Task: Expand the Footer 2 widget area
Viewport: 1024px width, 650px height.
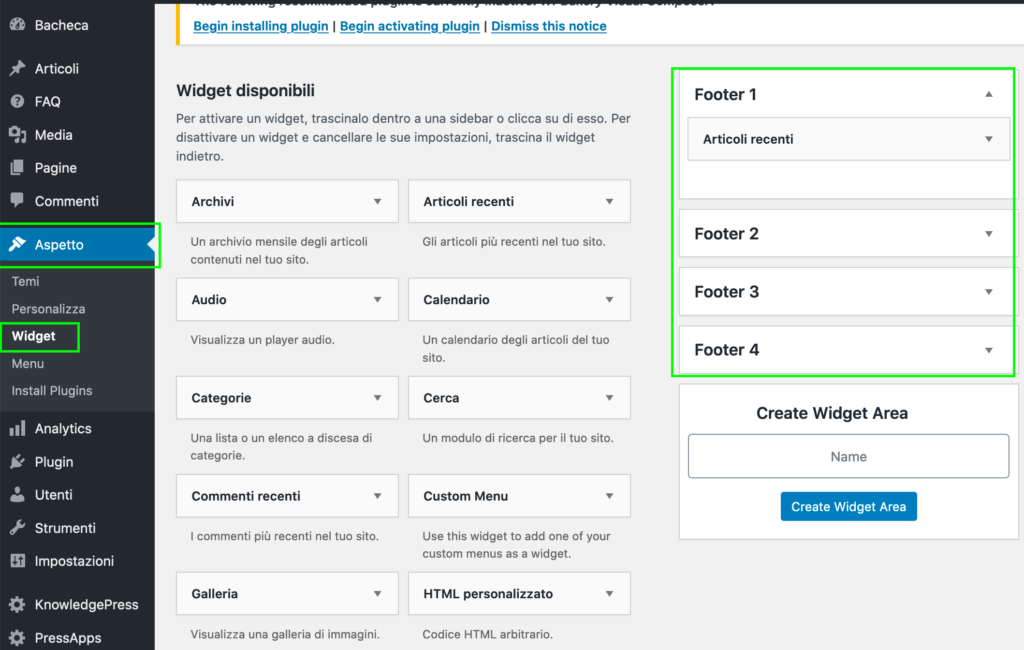Action: click(988, 234)
